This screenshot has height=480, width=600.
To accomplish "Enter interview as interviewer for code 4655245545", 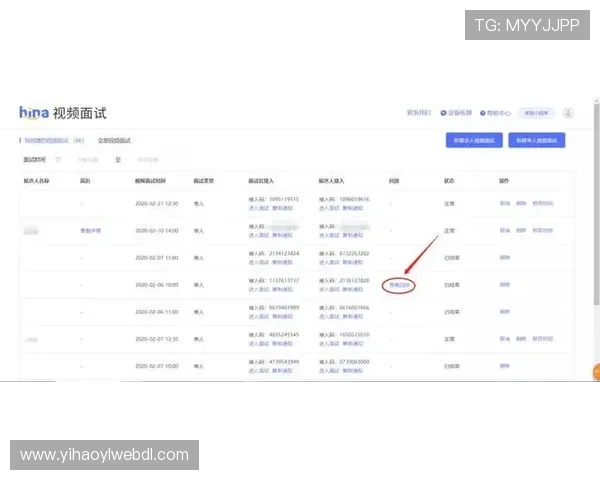I will [259, 344].
